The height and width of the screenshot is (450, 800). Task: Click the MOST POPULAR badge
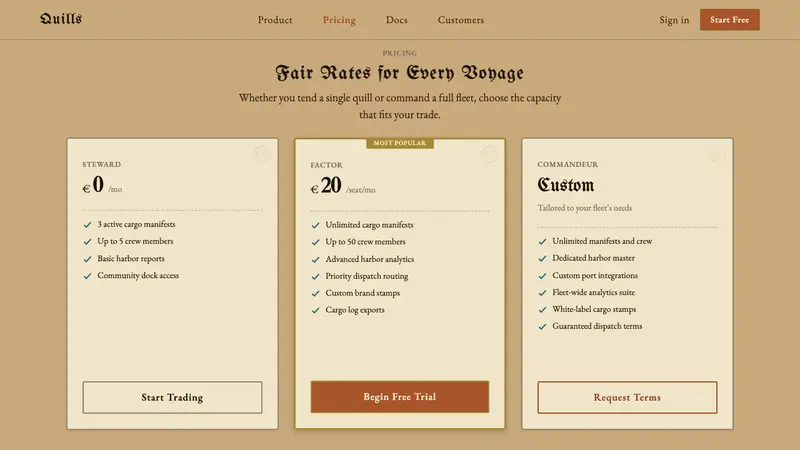coord(400,143)
